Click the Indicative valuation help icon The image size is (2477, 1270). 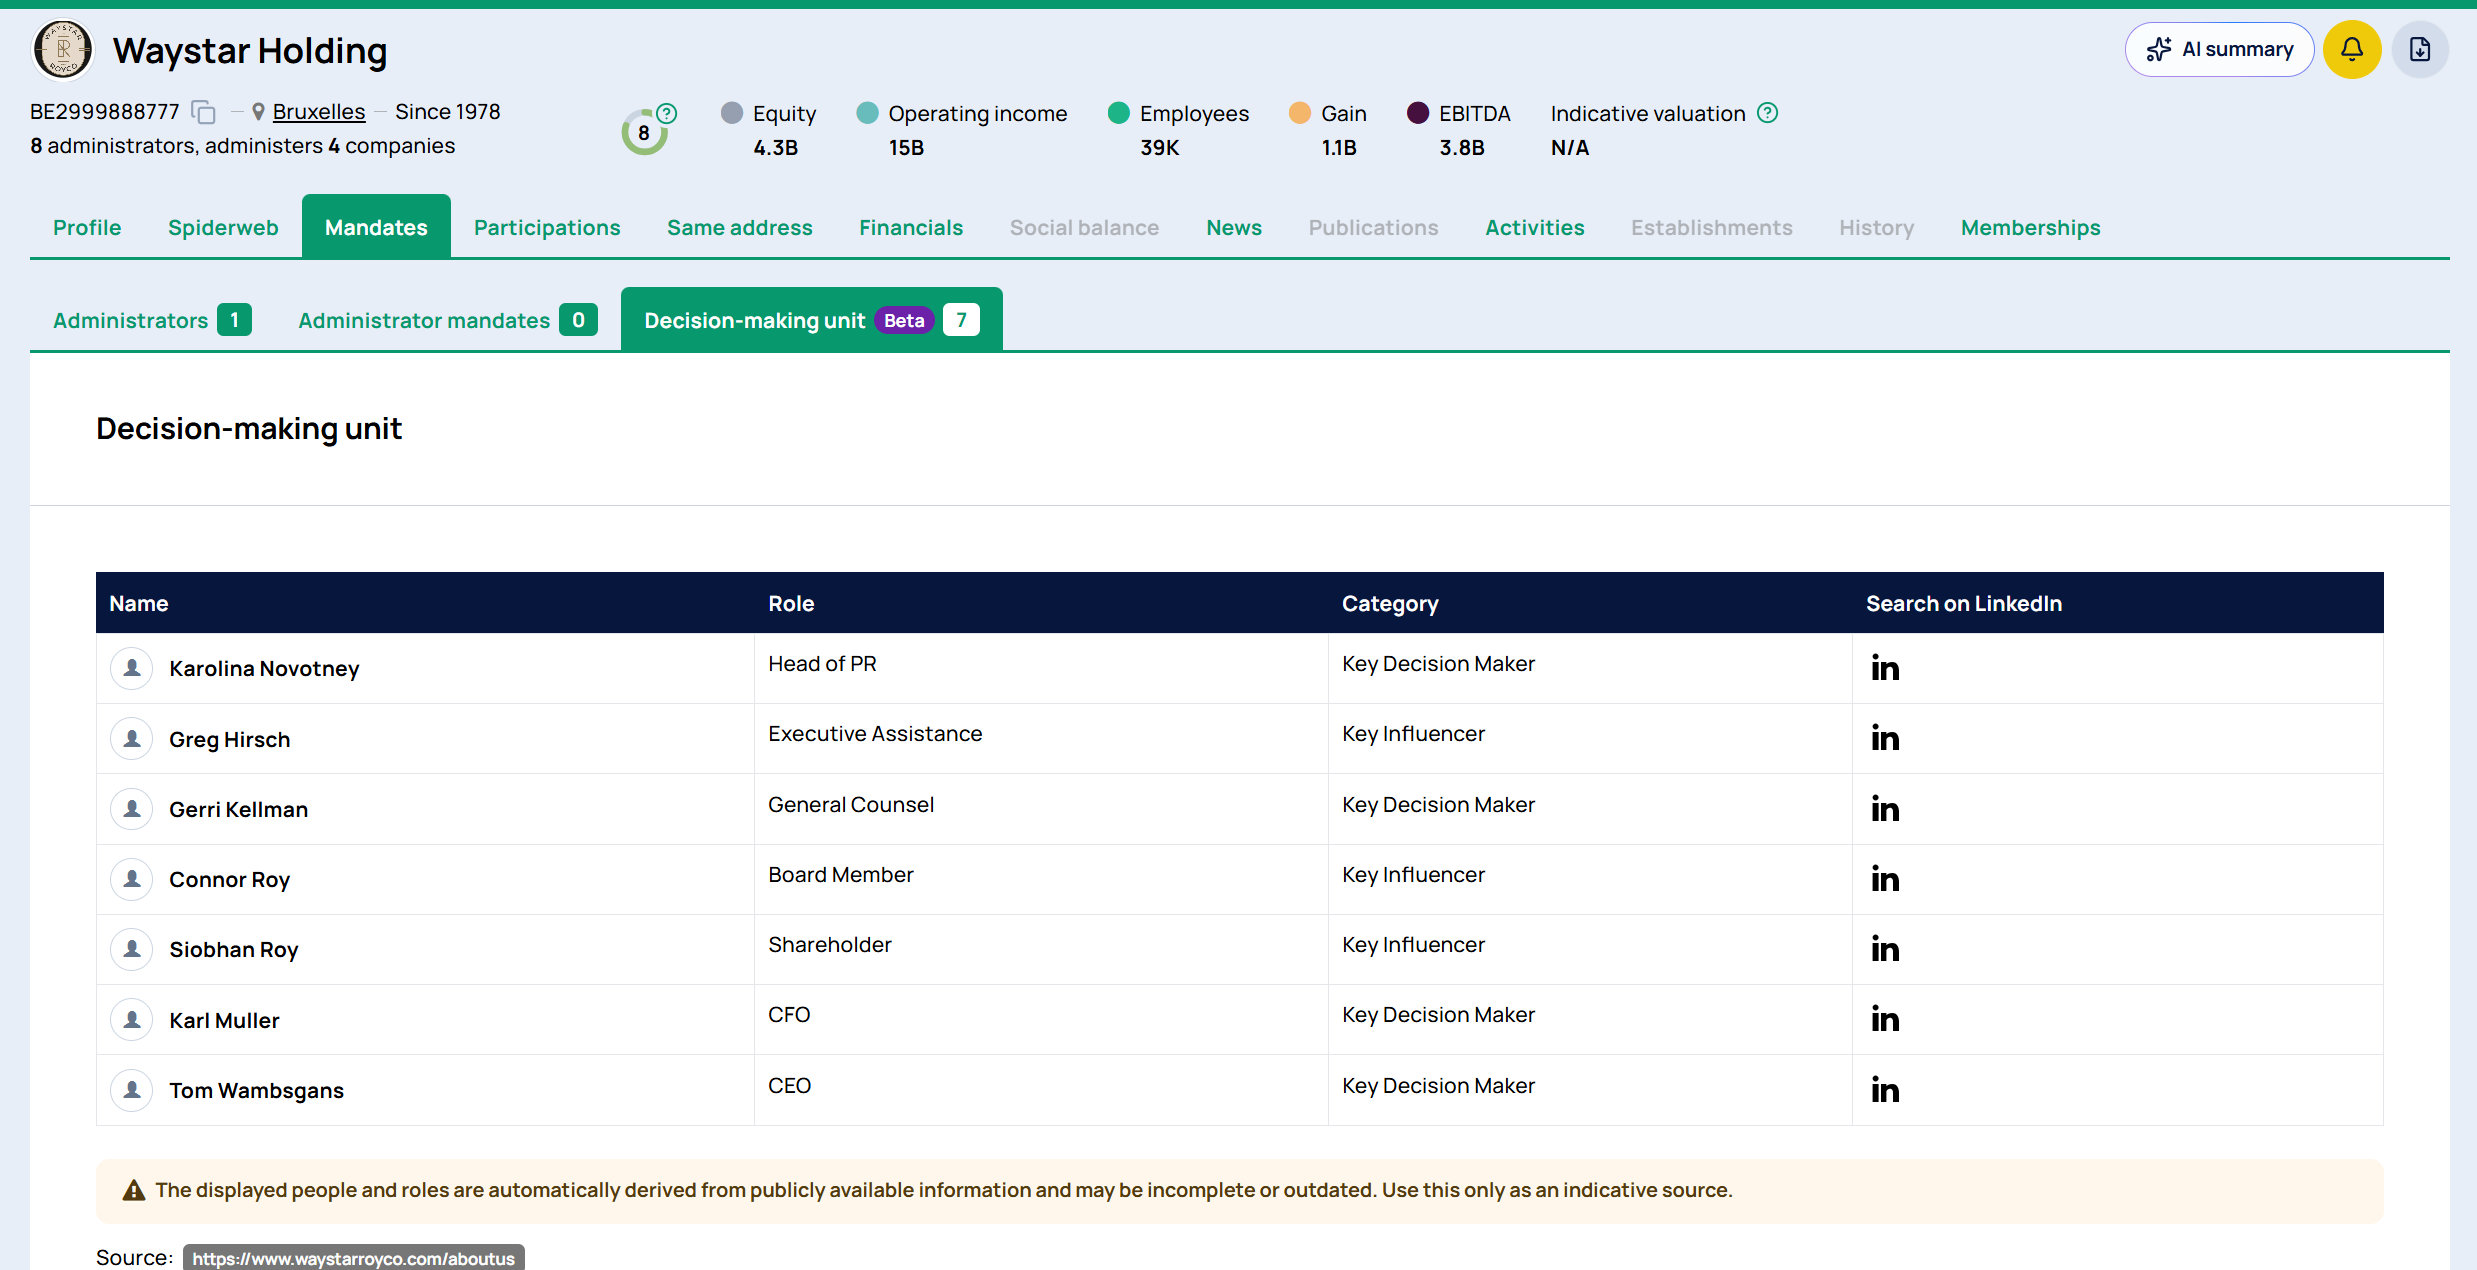click(x=1767, y=113)
